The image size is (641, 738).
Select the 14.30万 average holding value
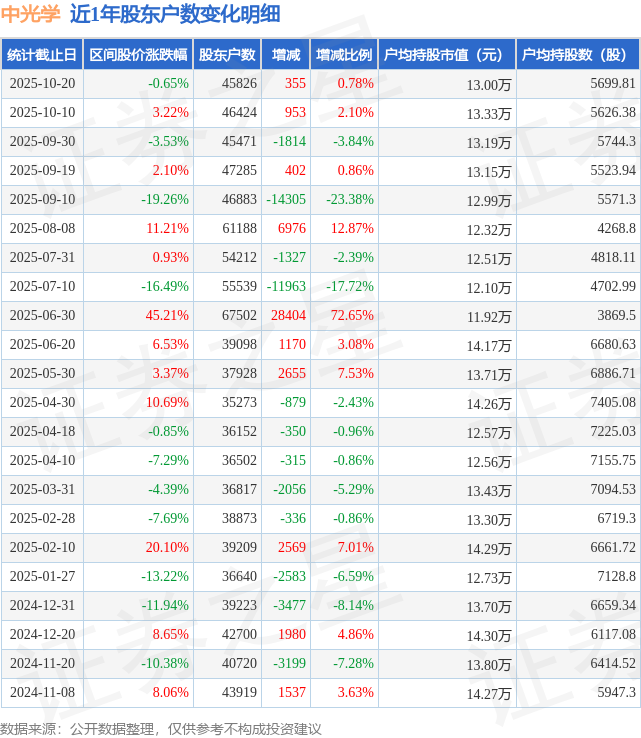(489, 635)
